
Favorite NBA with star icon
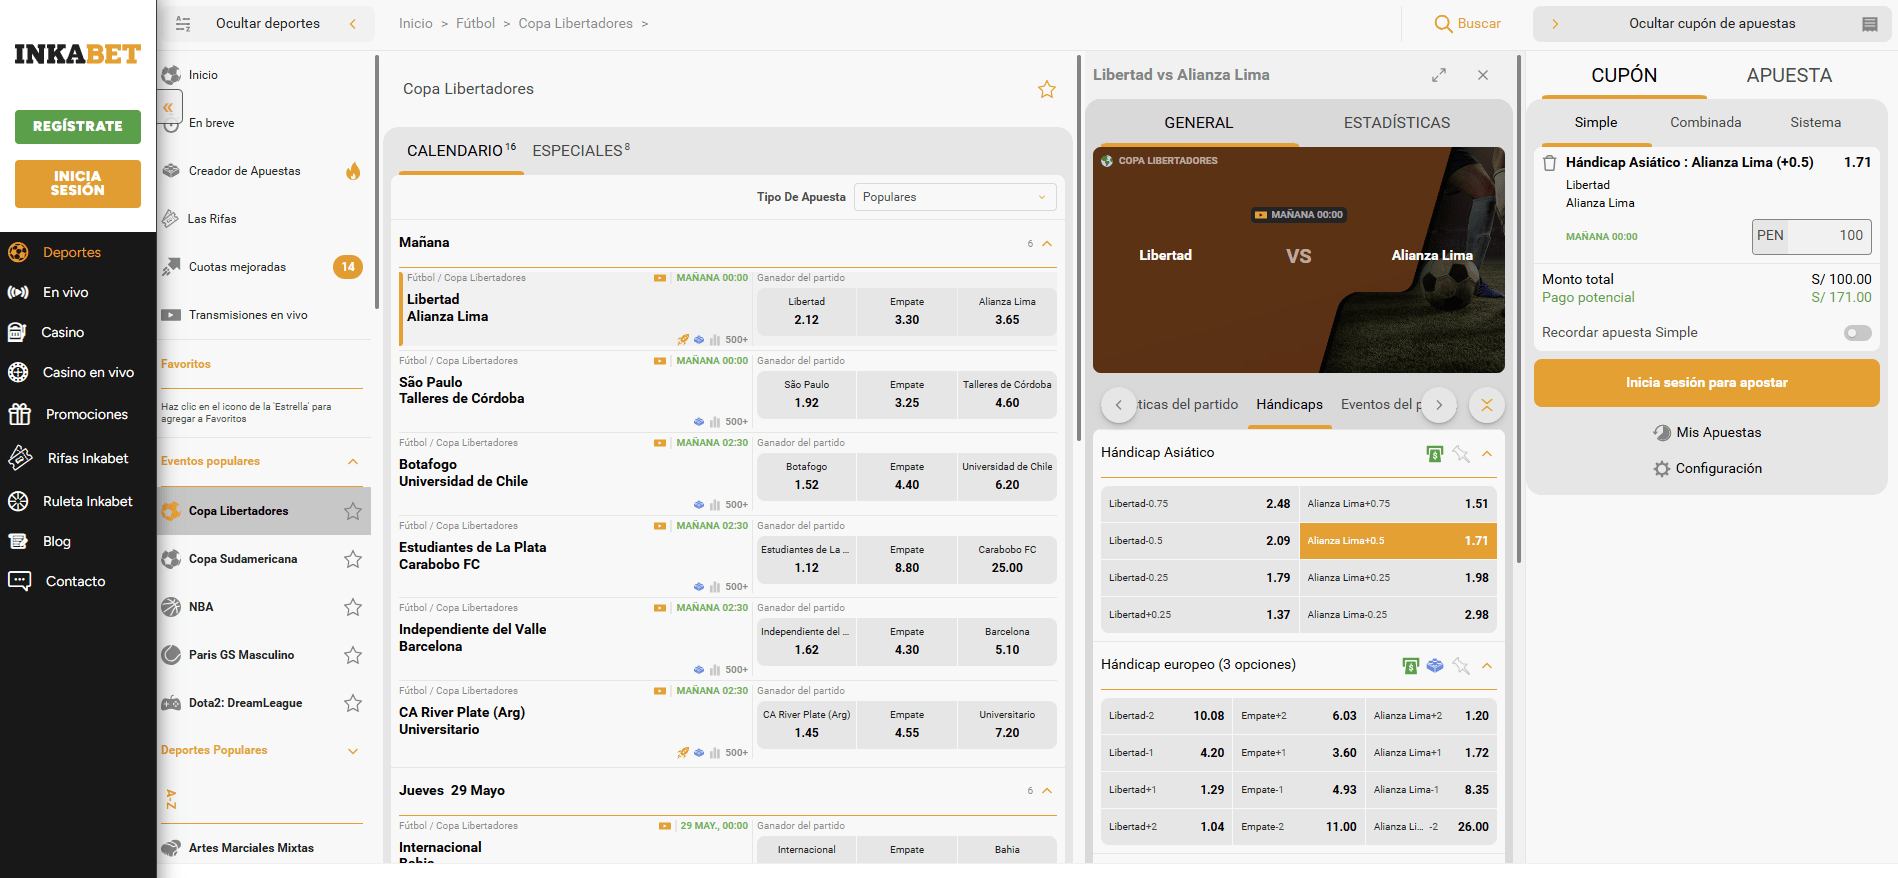[353, 607]
